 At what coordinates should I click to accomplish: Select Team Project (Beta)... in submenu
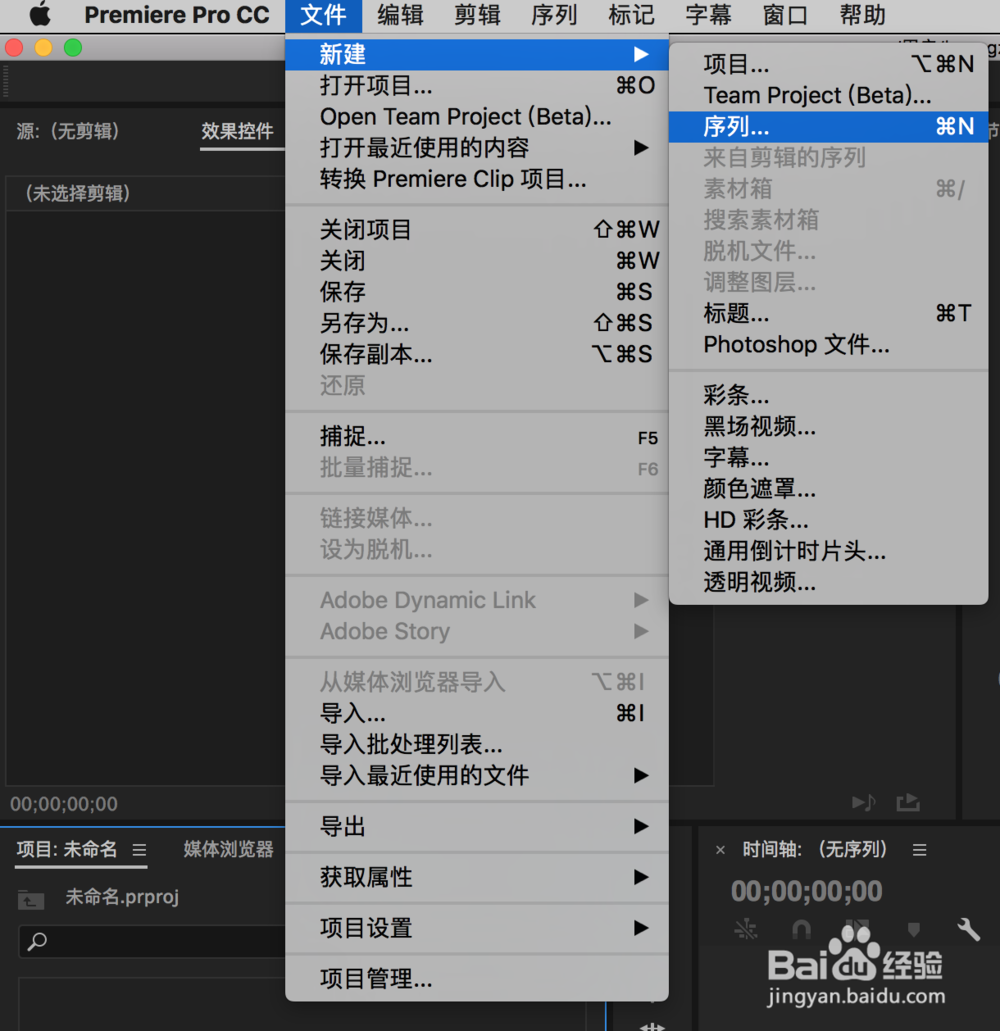point(828,95)
